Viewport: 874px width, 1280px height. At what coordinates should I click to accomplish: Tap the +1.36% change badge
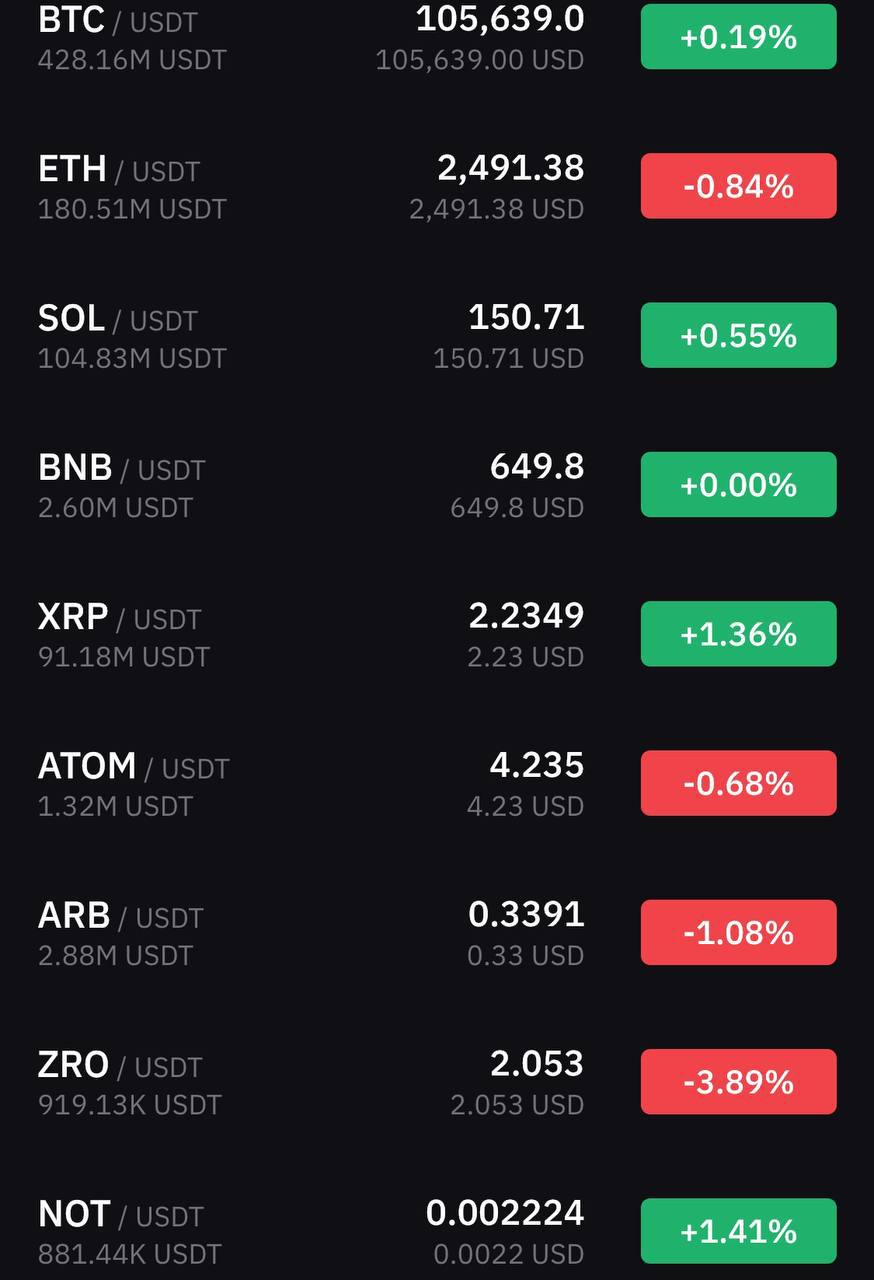(738, 634)
